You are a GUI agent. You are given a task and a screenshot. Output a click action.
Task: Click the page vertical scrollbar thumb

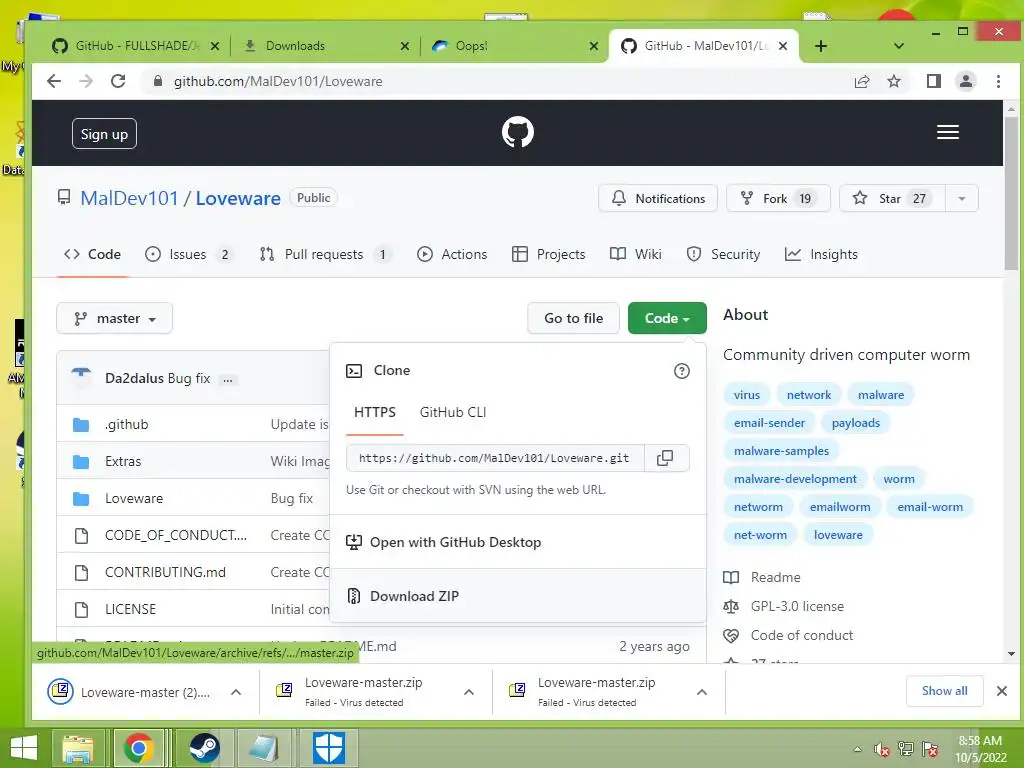point(1011,191)
